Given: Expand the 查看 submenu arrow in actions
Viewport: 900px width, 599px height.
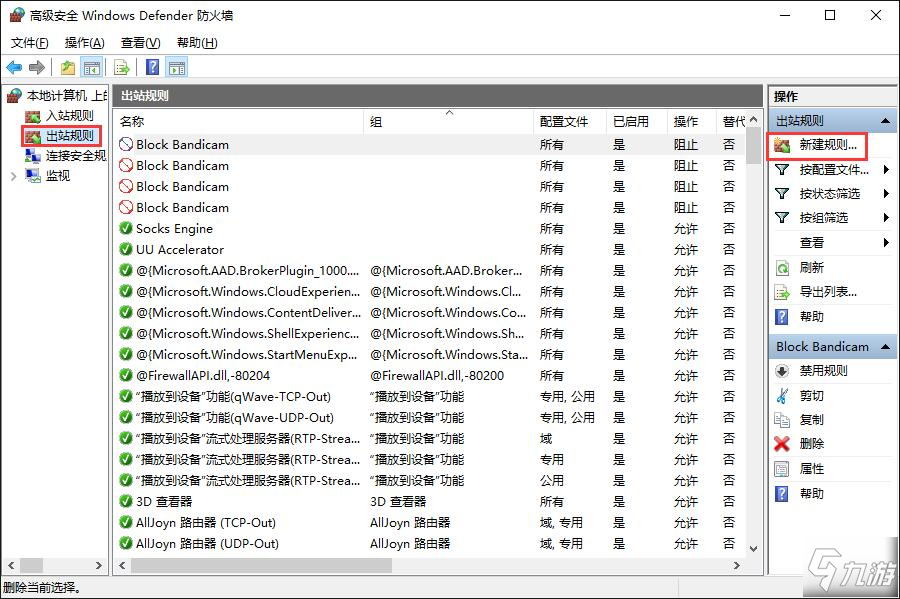Looking at the screenshot, I should pyautogui.click(x=886, y=243).
